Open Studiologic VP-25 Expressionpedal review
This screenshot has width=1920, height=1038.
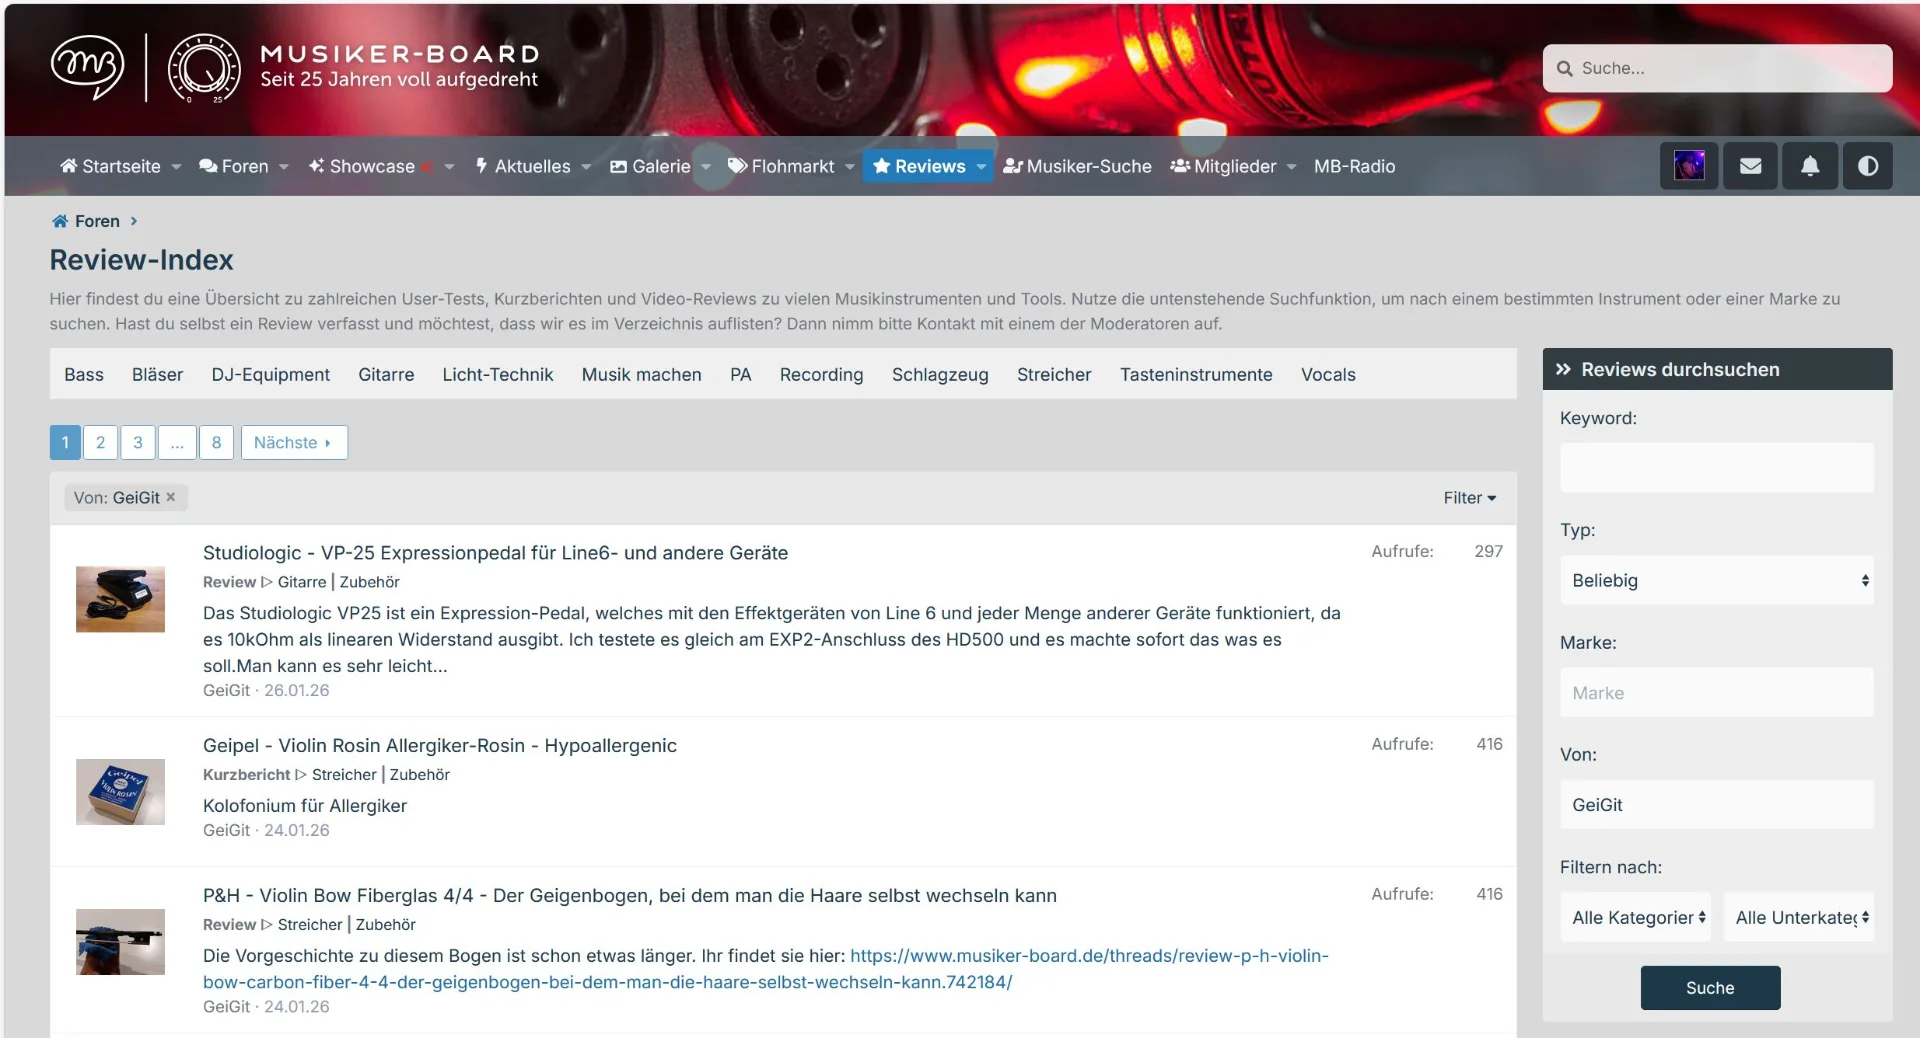coord(495,552)
